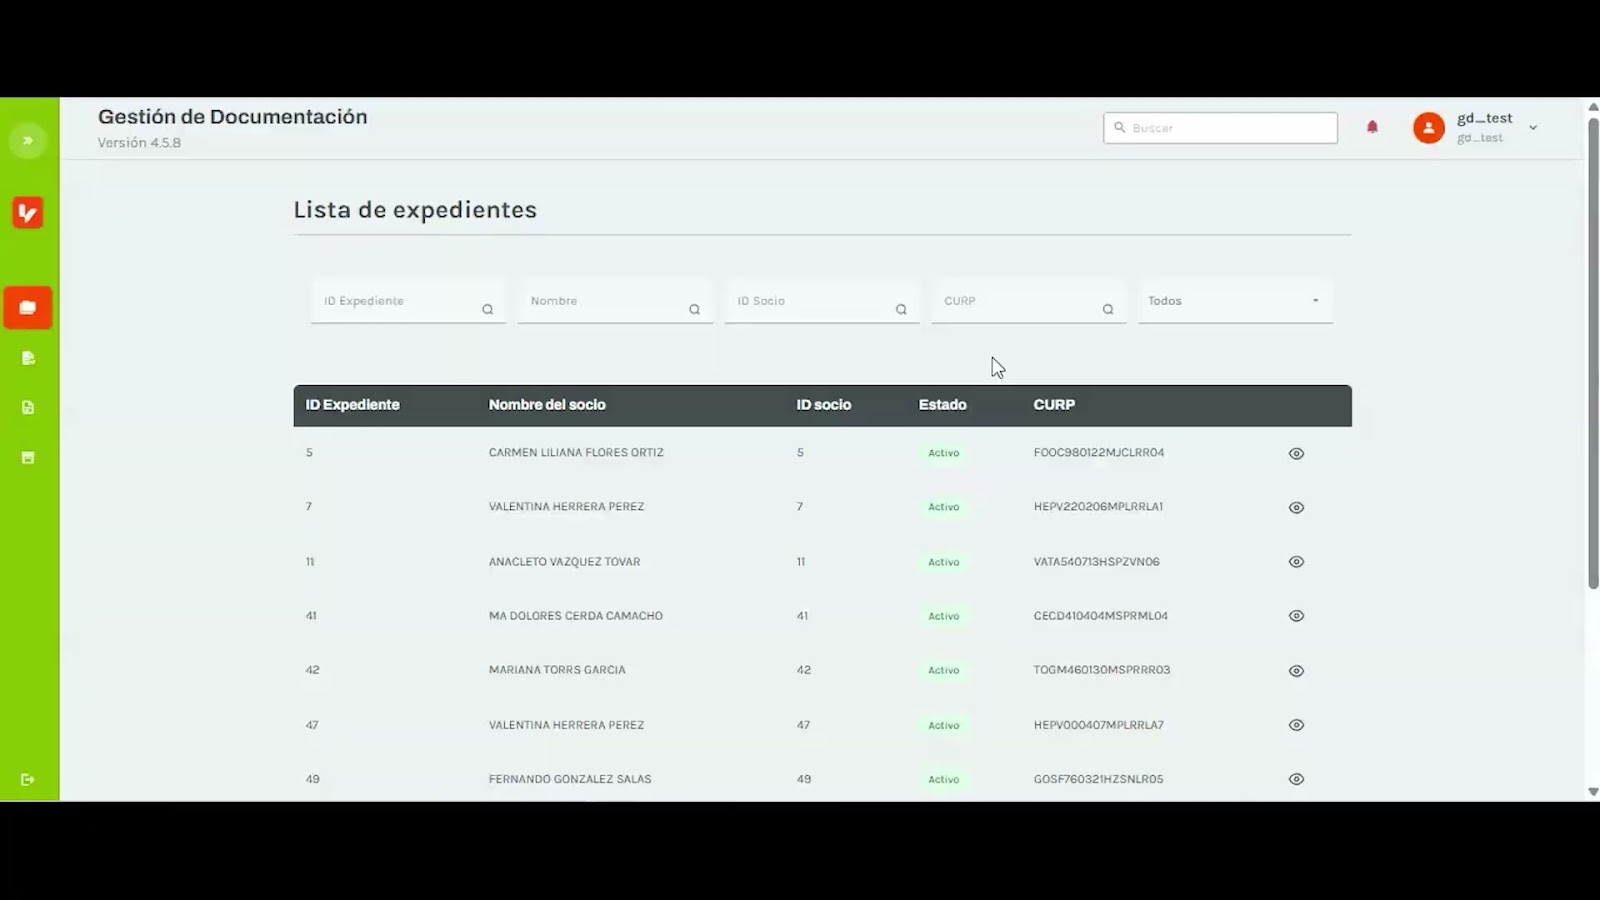1600x900 pixels.
Task: Select the name MARIANA TORRS GARCIA
Action: pyautogui.click(x=557, y=670)
